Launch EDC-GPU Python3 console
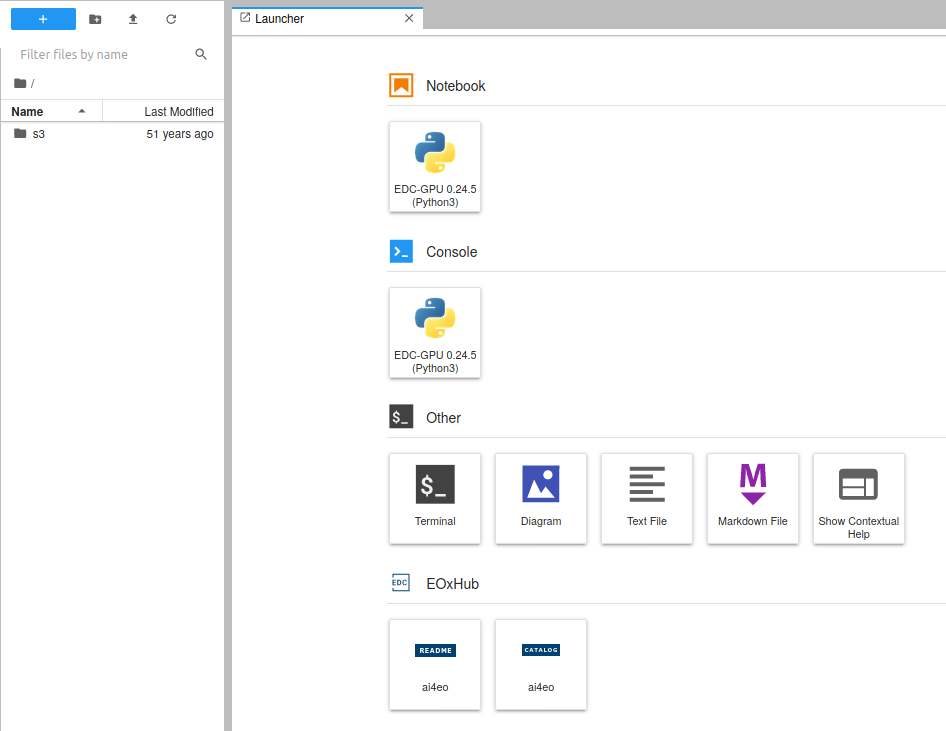This screenshot has width=946, height=731. click(435, 333)
